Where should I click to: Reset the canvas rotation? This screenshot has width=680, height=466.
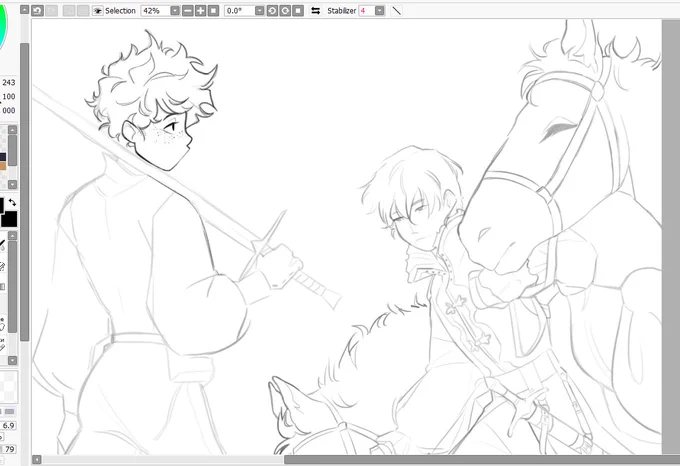298,11
